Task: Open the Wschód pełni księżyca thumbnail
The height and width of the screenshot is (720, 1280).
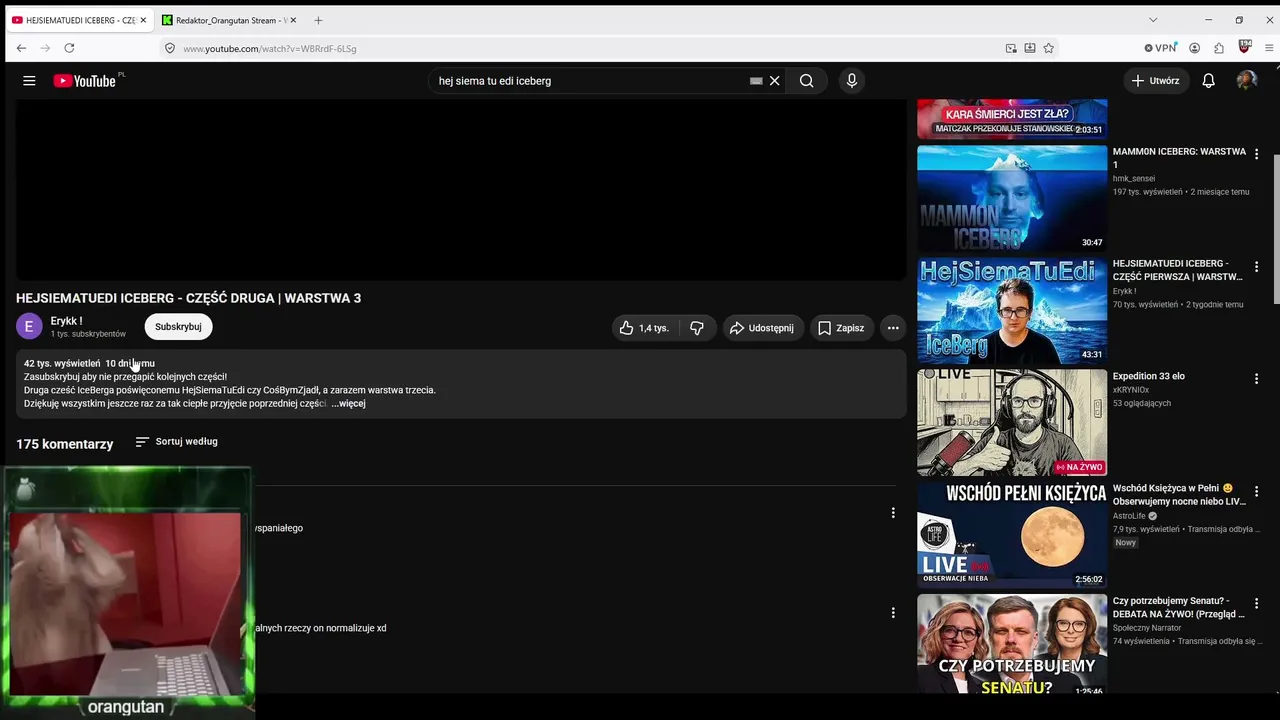Action: 1012,535
